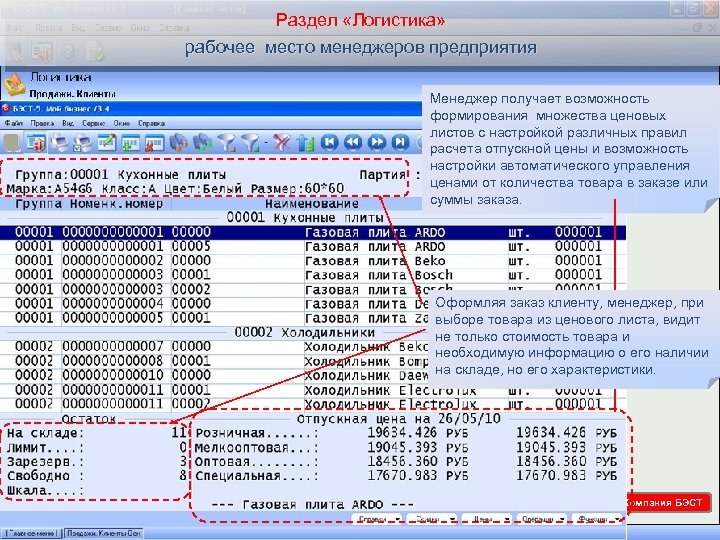The width and height of the screenshot is (720, 540).
Task: Click the binoculars find-next icon with green mark
Action: point(202,143)
